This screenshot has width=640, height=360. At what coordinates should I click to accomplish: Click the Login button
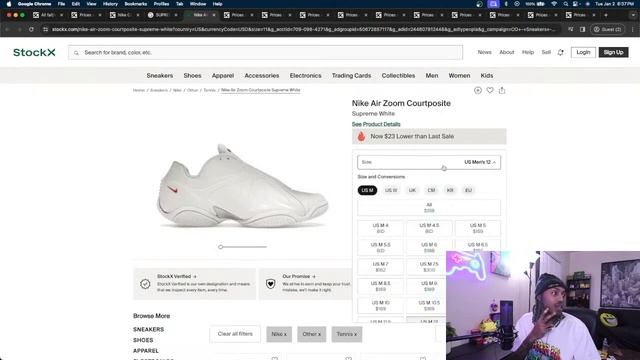pos(583,52)
